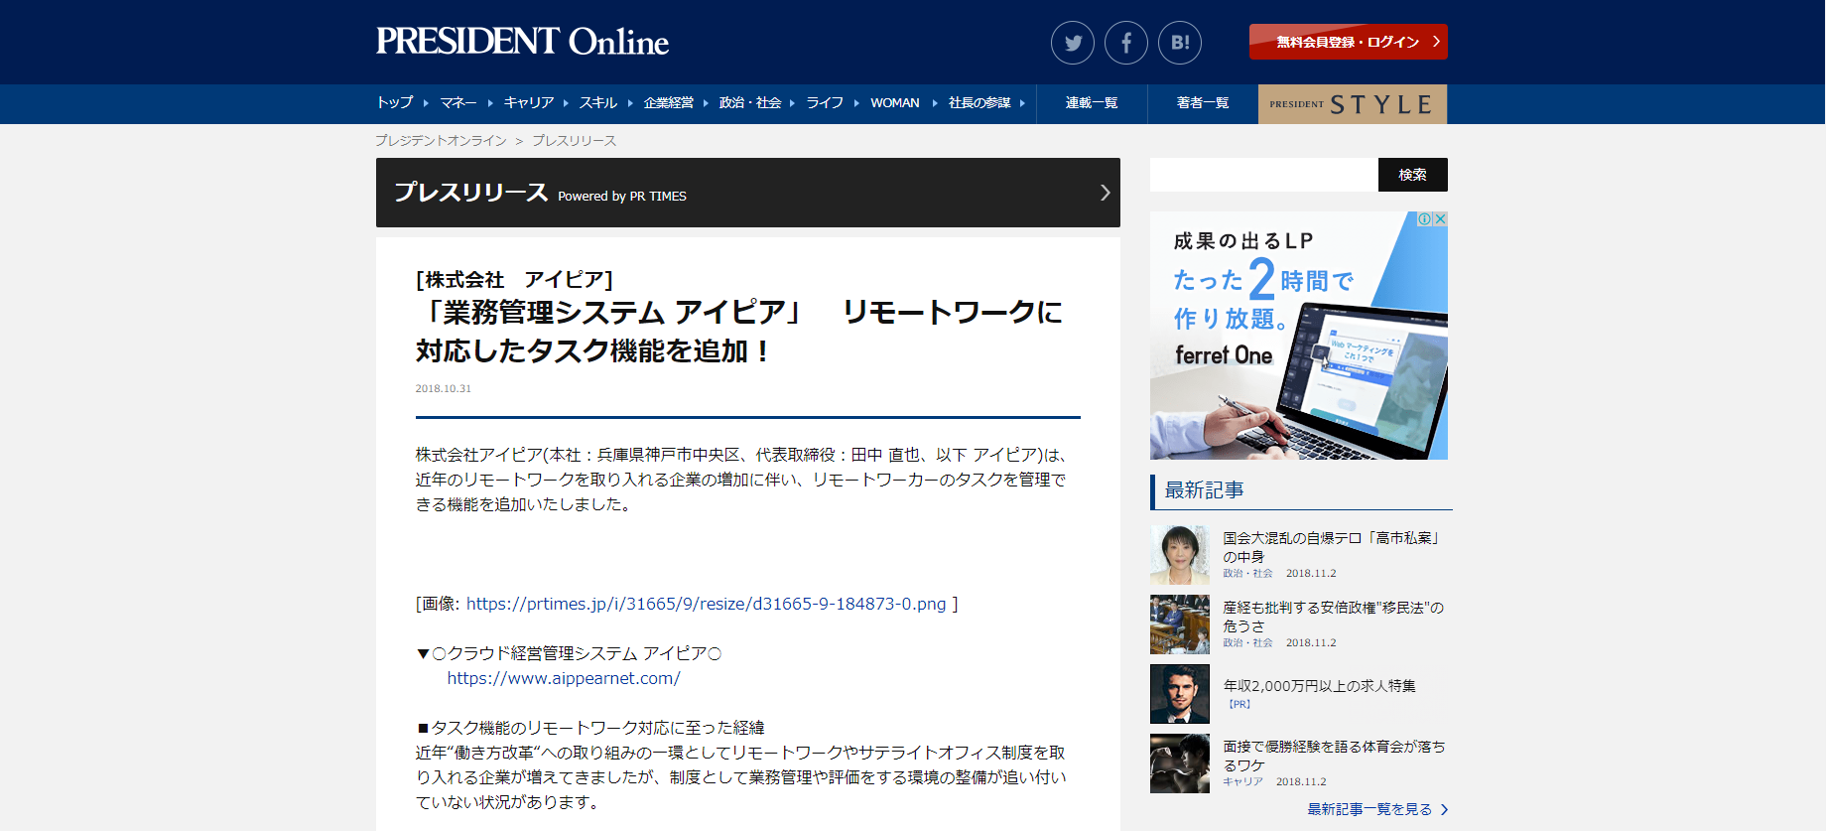Share article on Twitter
The width and height of the screenshot is (1826, 831).
(1072, 43)
